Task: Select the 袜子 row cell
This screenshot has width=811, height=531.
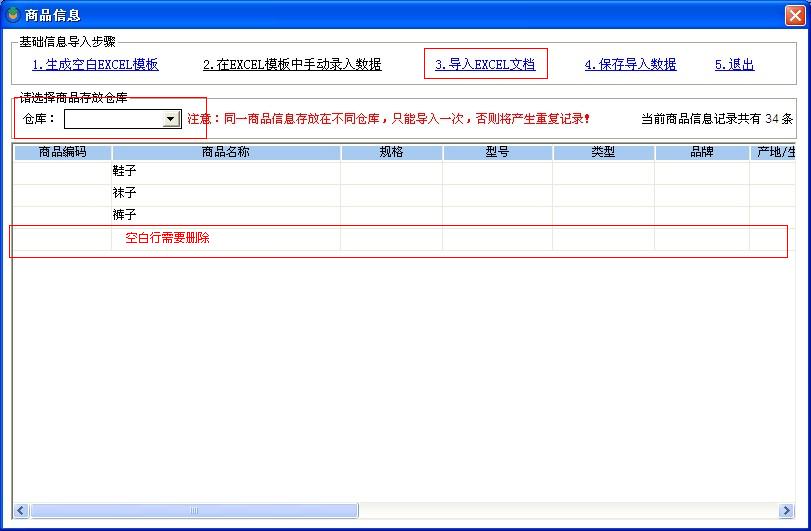Action: click(226, 193)
